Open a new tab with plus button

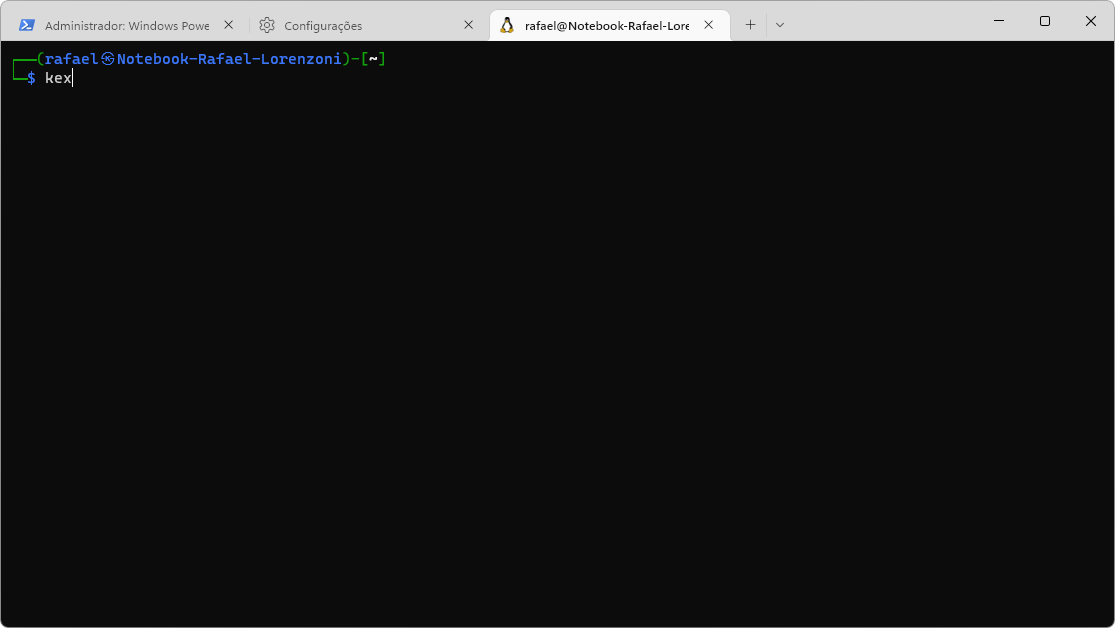(750, 25)
